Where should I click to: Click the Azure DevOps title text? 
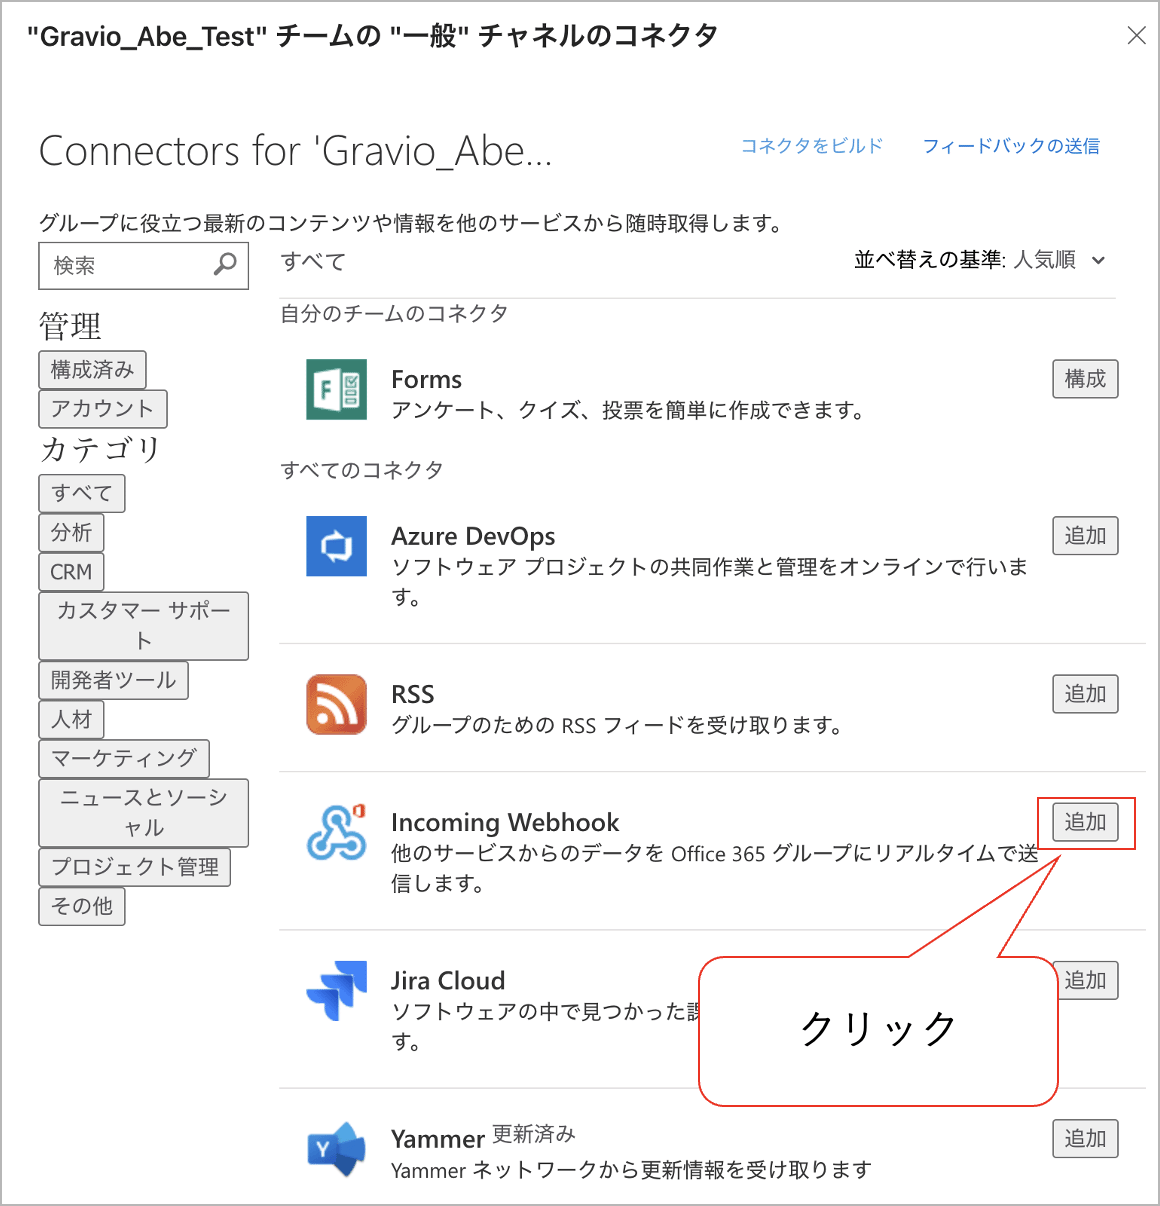(x=473, y=537)
